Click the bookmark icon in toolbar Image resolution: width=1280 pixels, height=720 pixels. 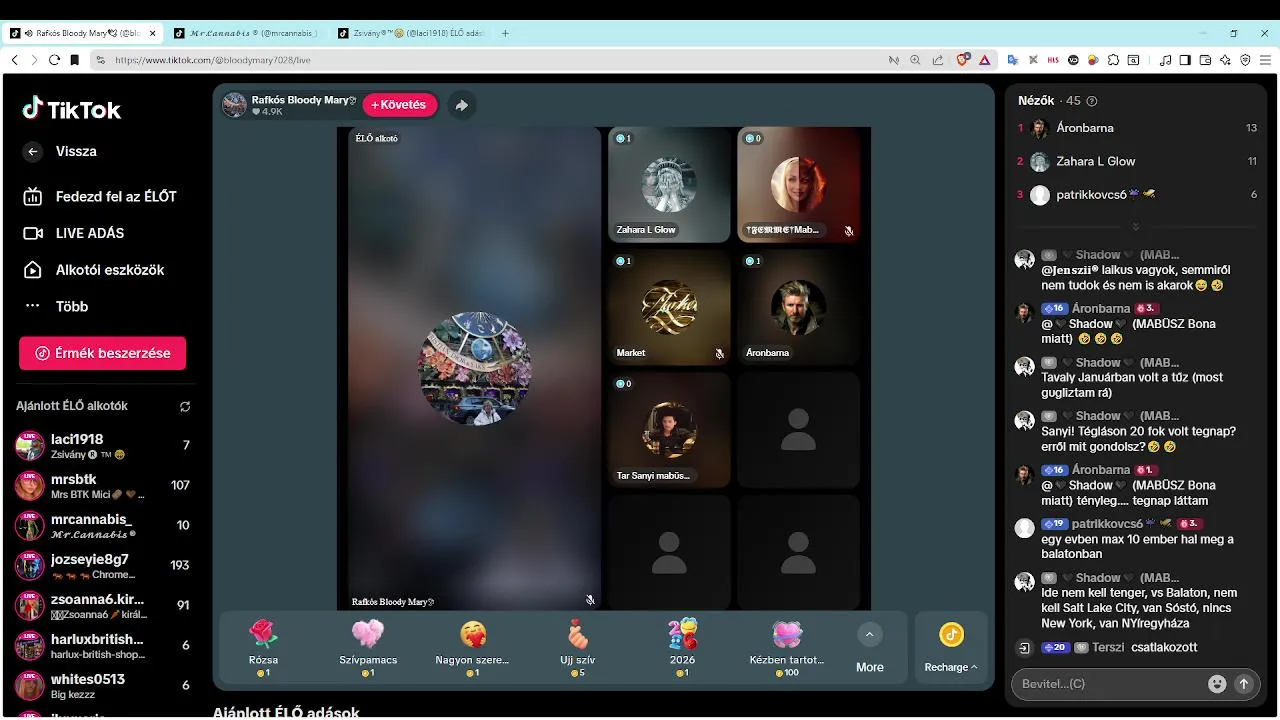tap(74, 60)
